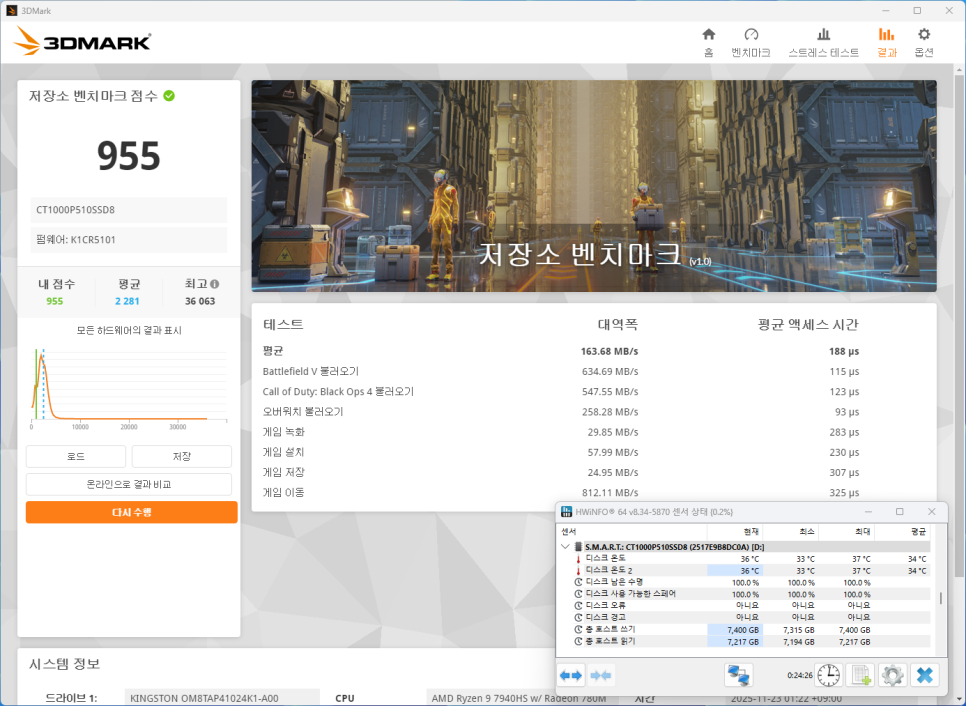Open HWiNFO sensor settings gear
The height and width of the screenshot is (706, 966).
click(x=892, y=675)
